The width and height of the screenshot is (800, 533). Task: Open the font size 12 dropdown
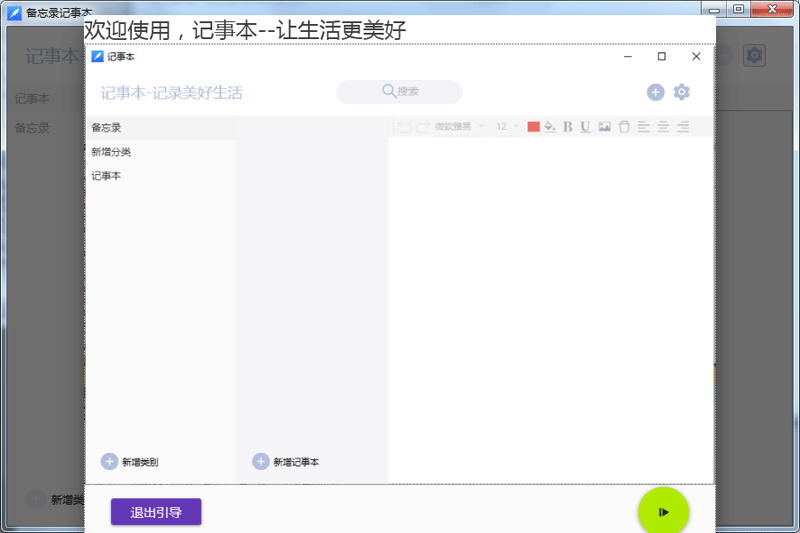point(507,126)
